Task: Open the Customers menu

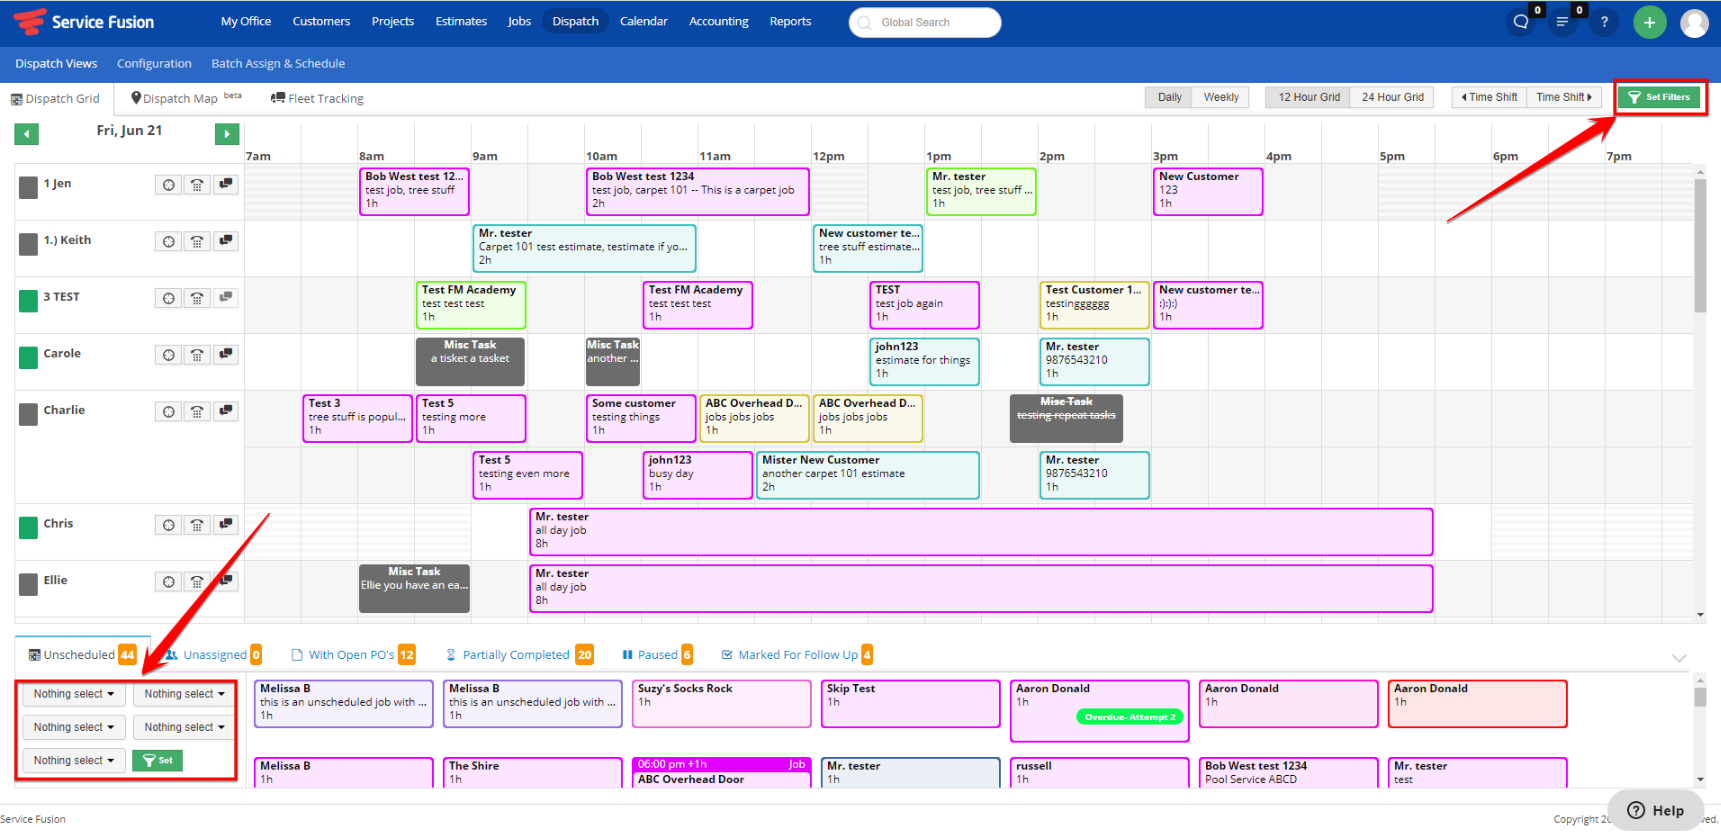Action: point(321,21)
